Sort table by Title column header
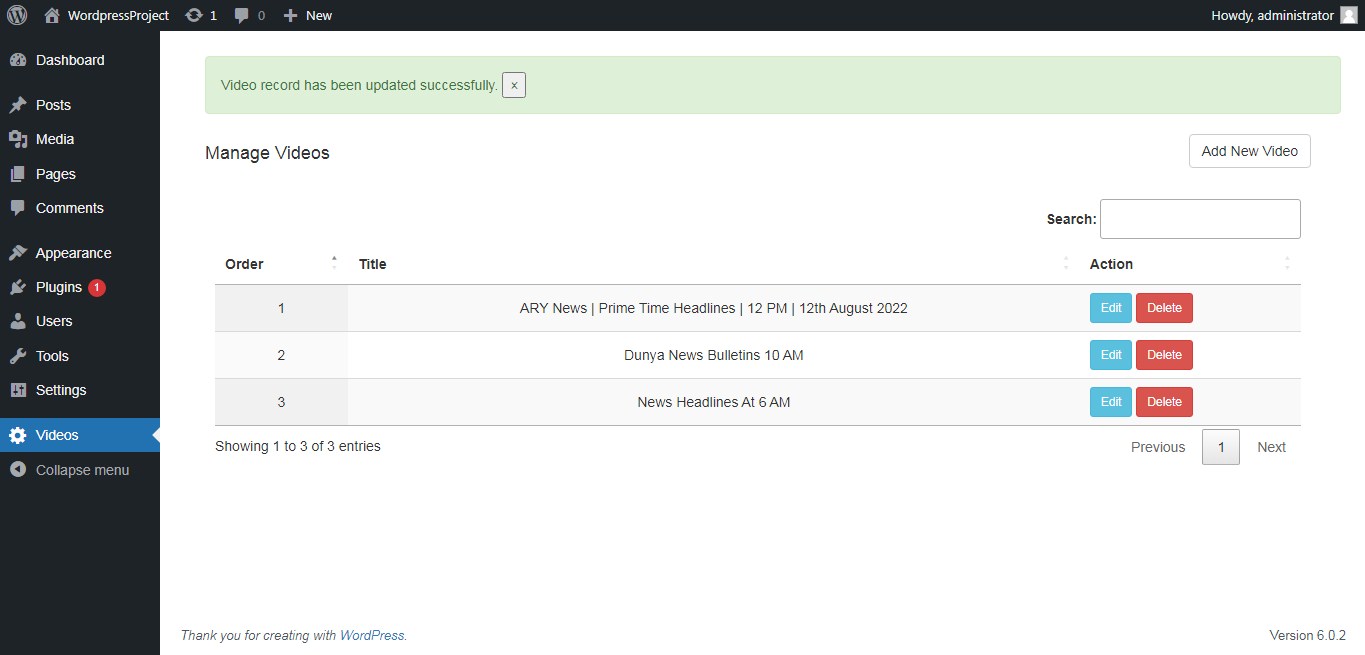This screenshot has height=655, width=1365. point(373,264)
